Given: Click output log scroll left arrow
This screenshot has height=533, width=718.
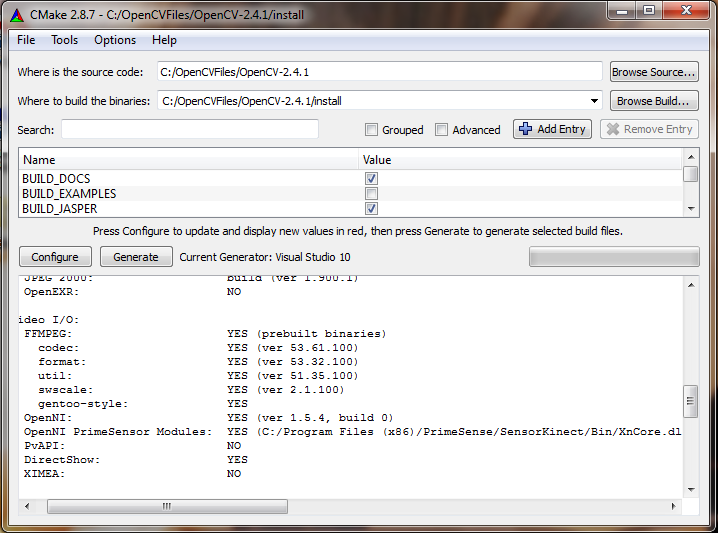Looking at the screenshot, I should point(27,506).
